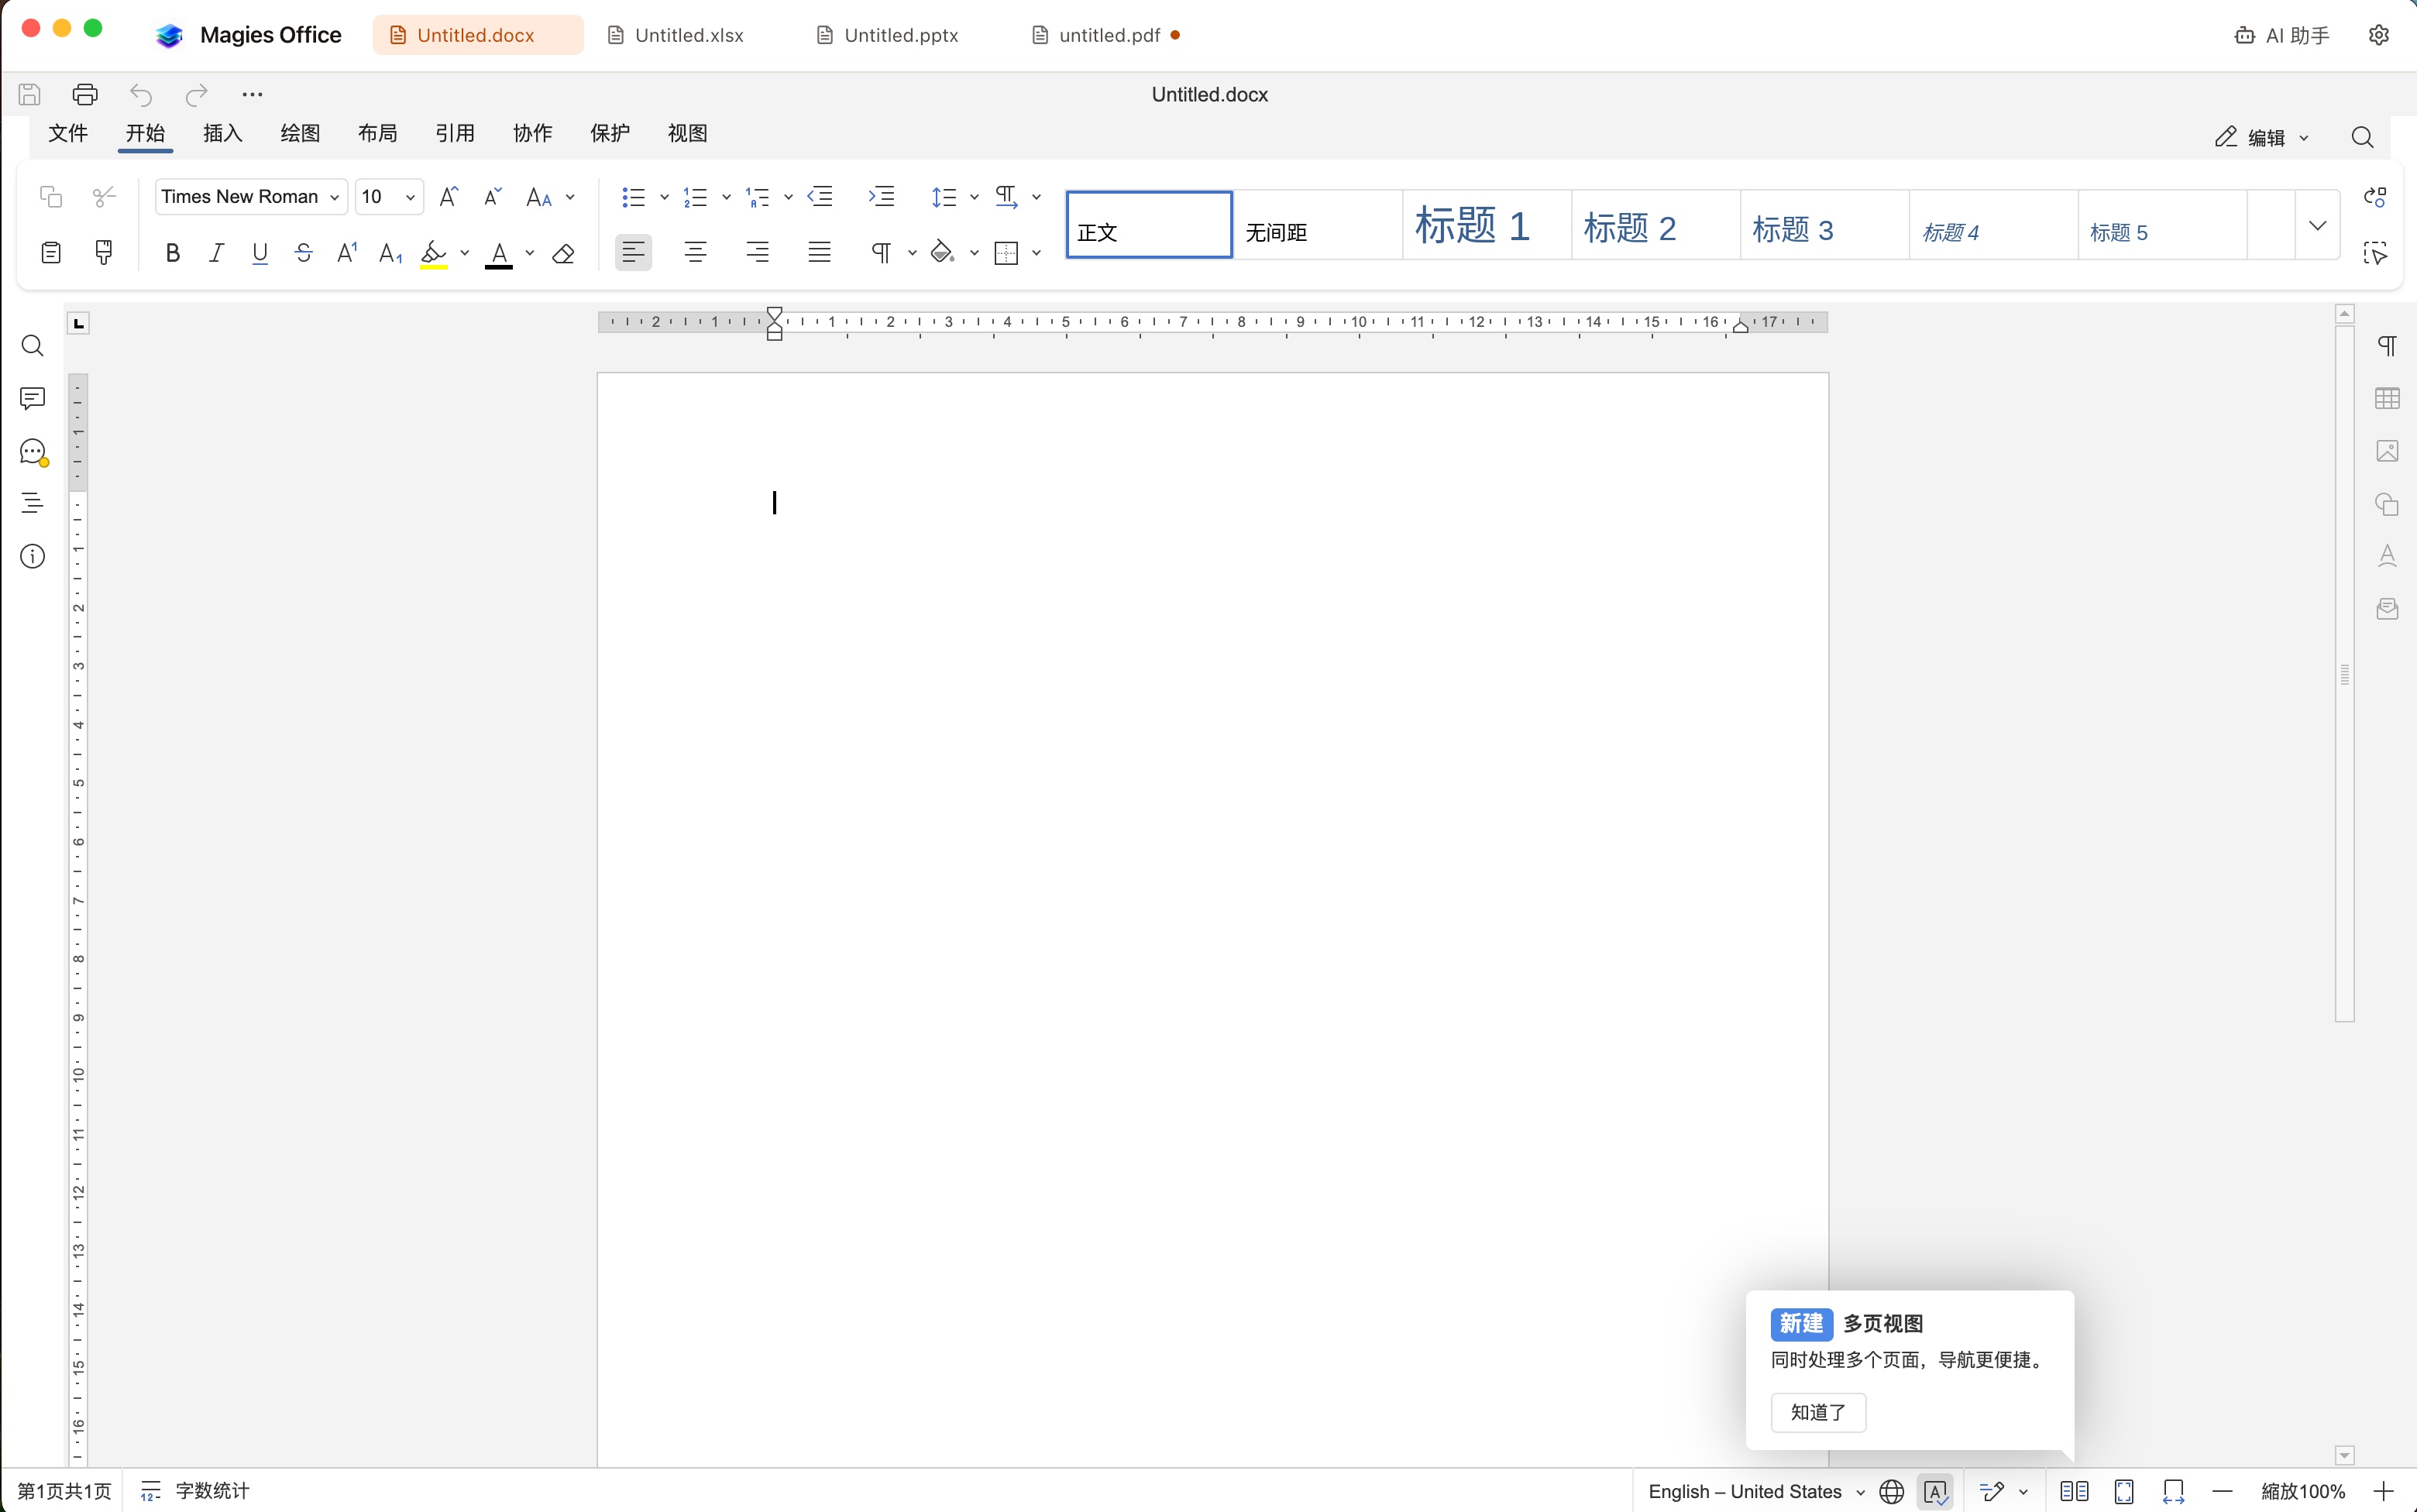Click the Format Painter brush icon
The image size is (2417, 1512).
point(104,253)
